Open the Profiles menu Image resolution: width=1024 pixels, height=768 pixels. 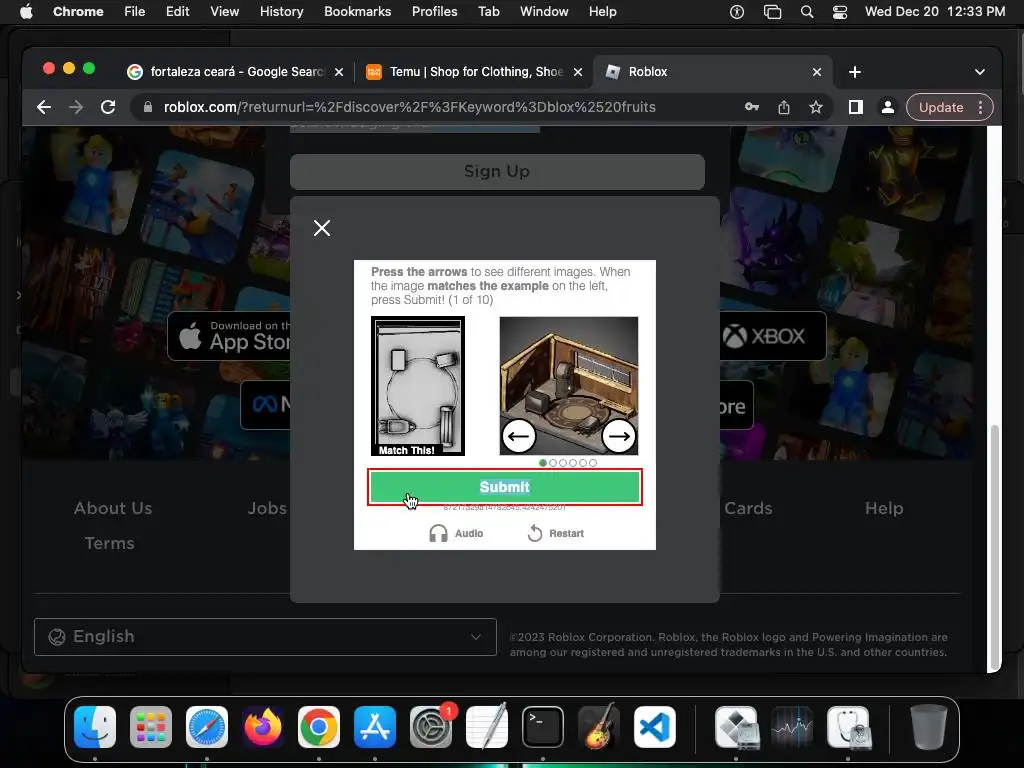coord(434,12)
